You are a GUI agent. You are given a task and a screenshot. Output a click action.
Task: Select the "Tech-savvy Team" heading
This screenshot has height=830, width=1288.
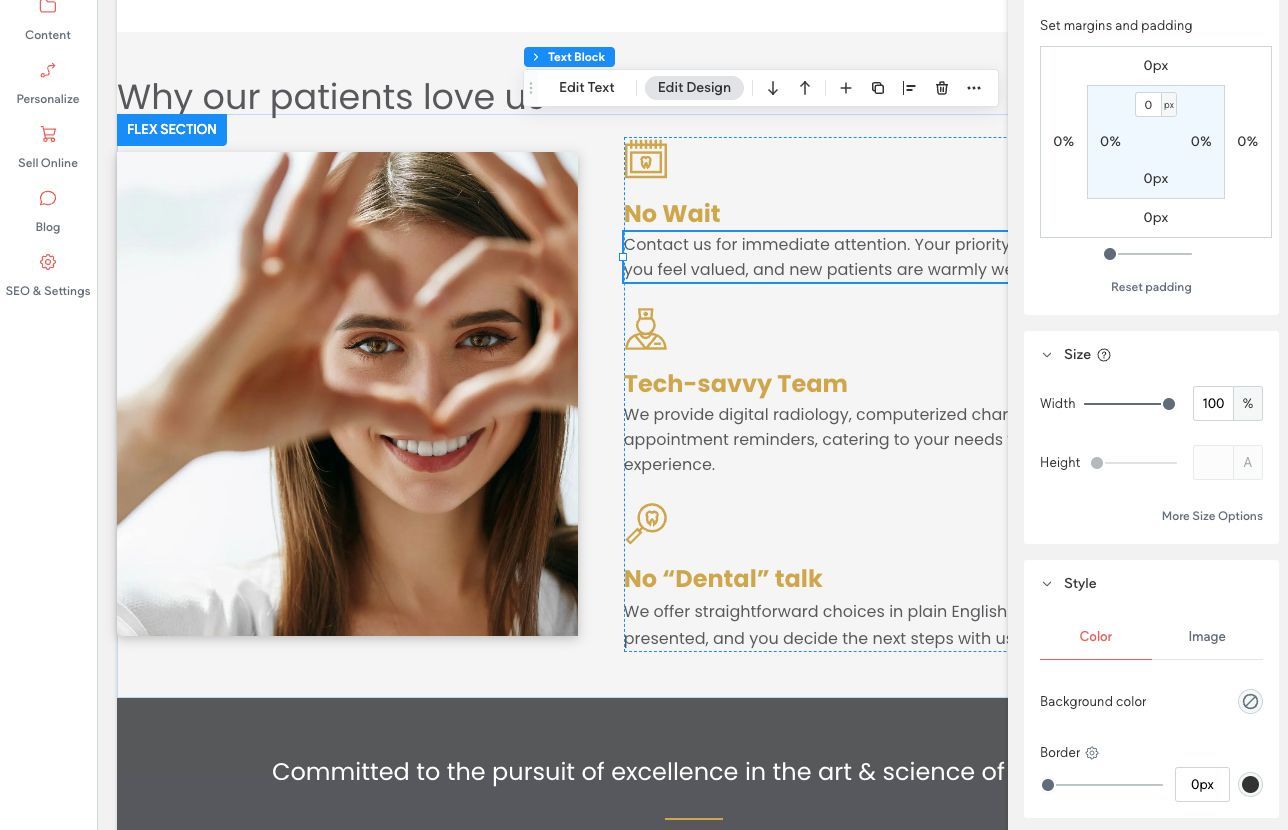tap(736, 384)
